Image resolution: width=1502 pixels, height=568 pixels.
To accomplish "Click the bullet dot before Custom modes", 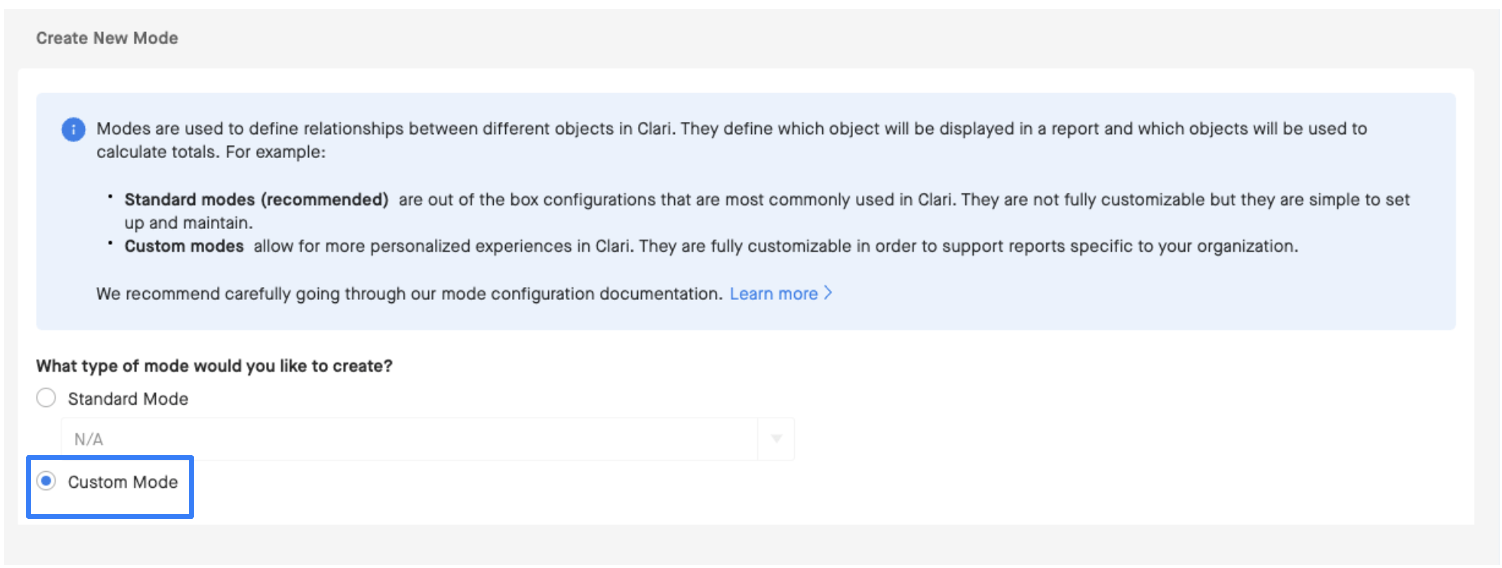I will click(x=110, y=243).
